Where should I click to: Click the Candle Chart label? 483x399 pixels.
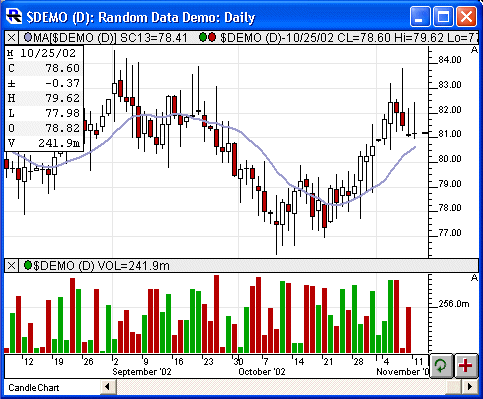tap(34, 388)
